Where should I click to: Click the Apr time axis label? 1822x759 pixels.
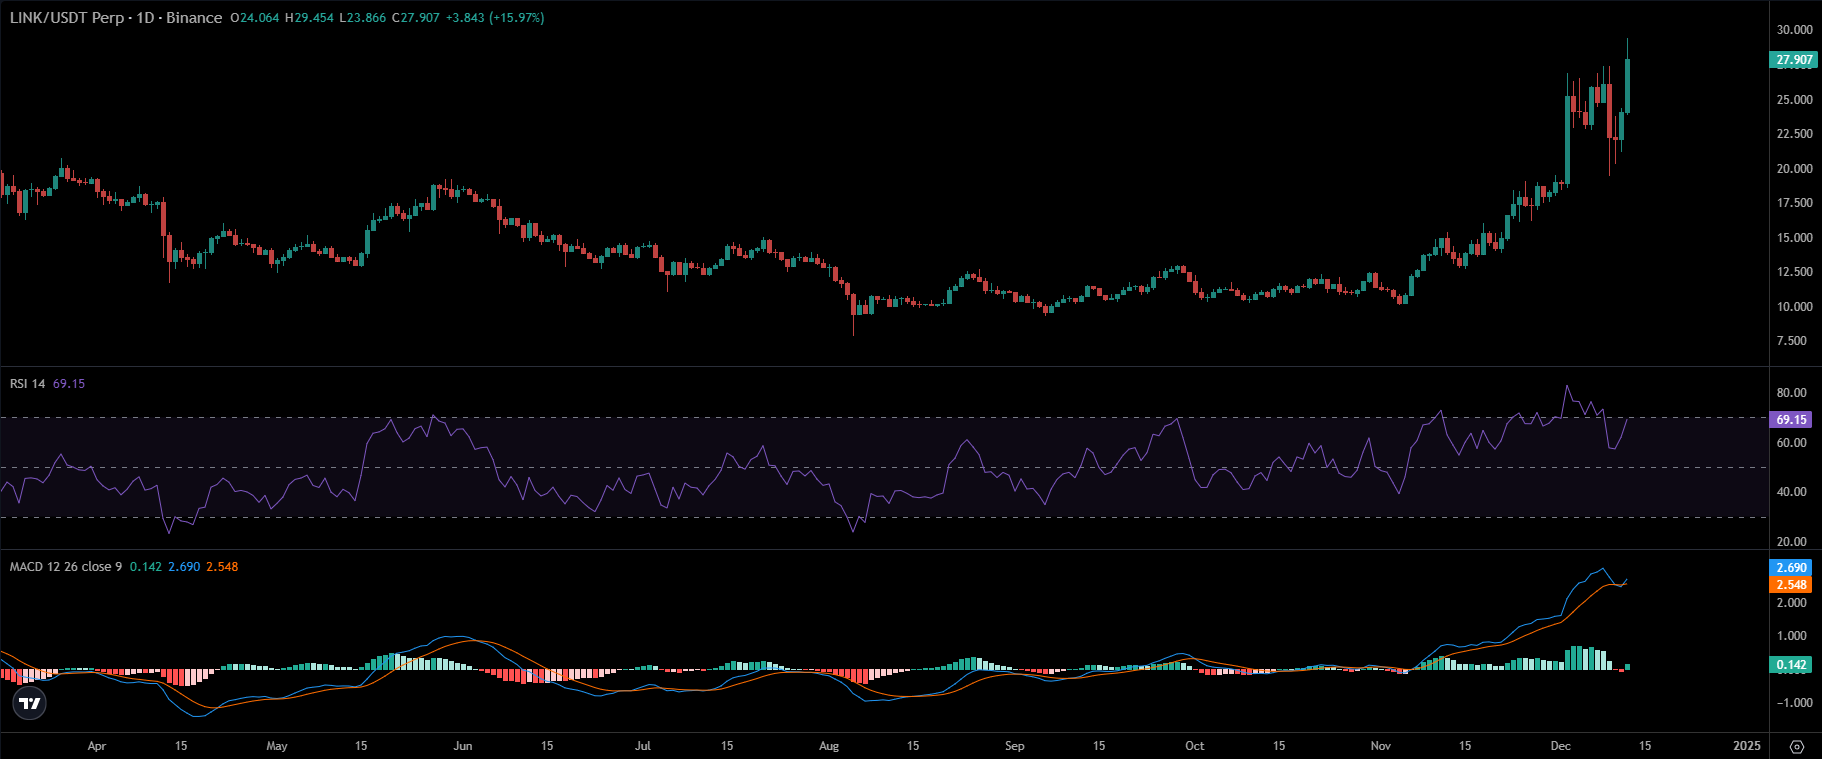(97, 746)
